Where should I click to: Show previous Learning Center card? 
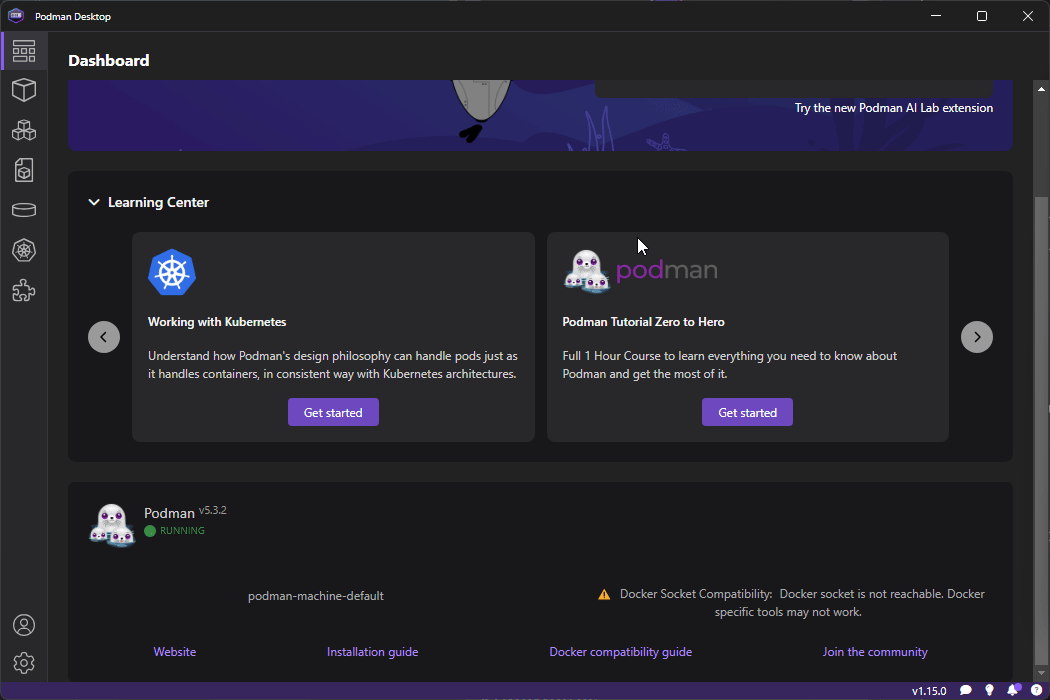click(104, 337)
